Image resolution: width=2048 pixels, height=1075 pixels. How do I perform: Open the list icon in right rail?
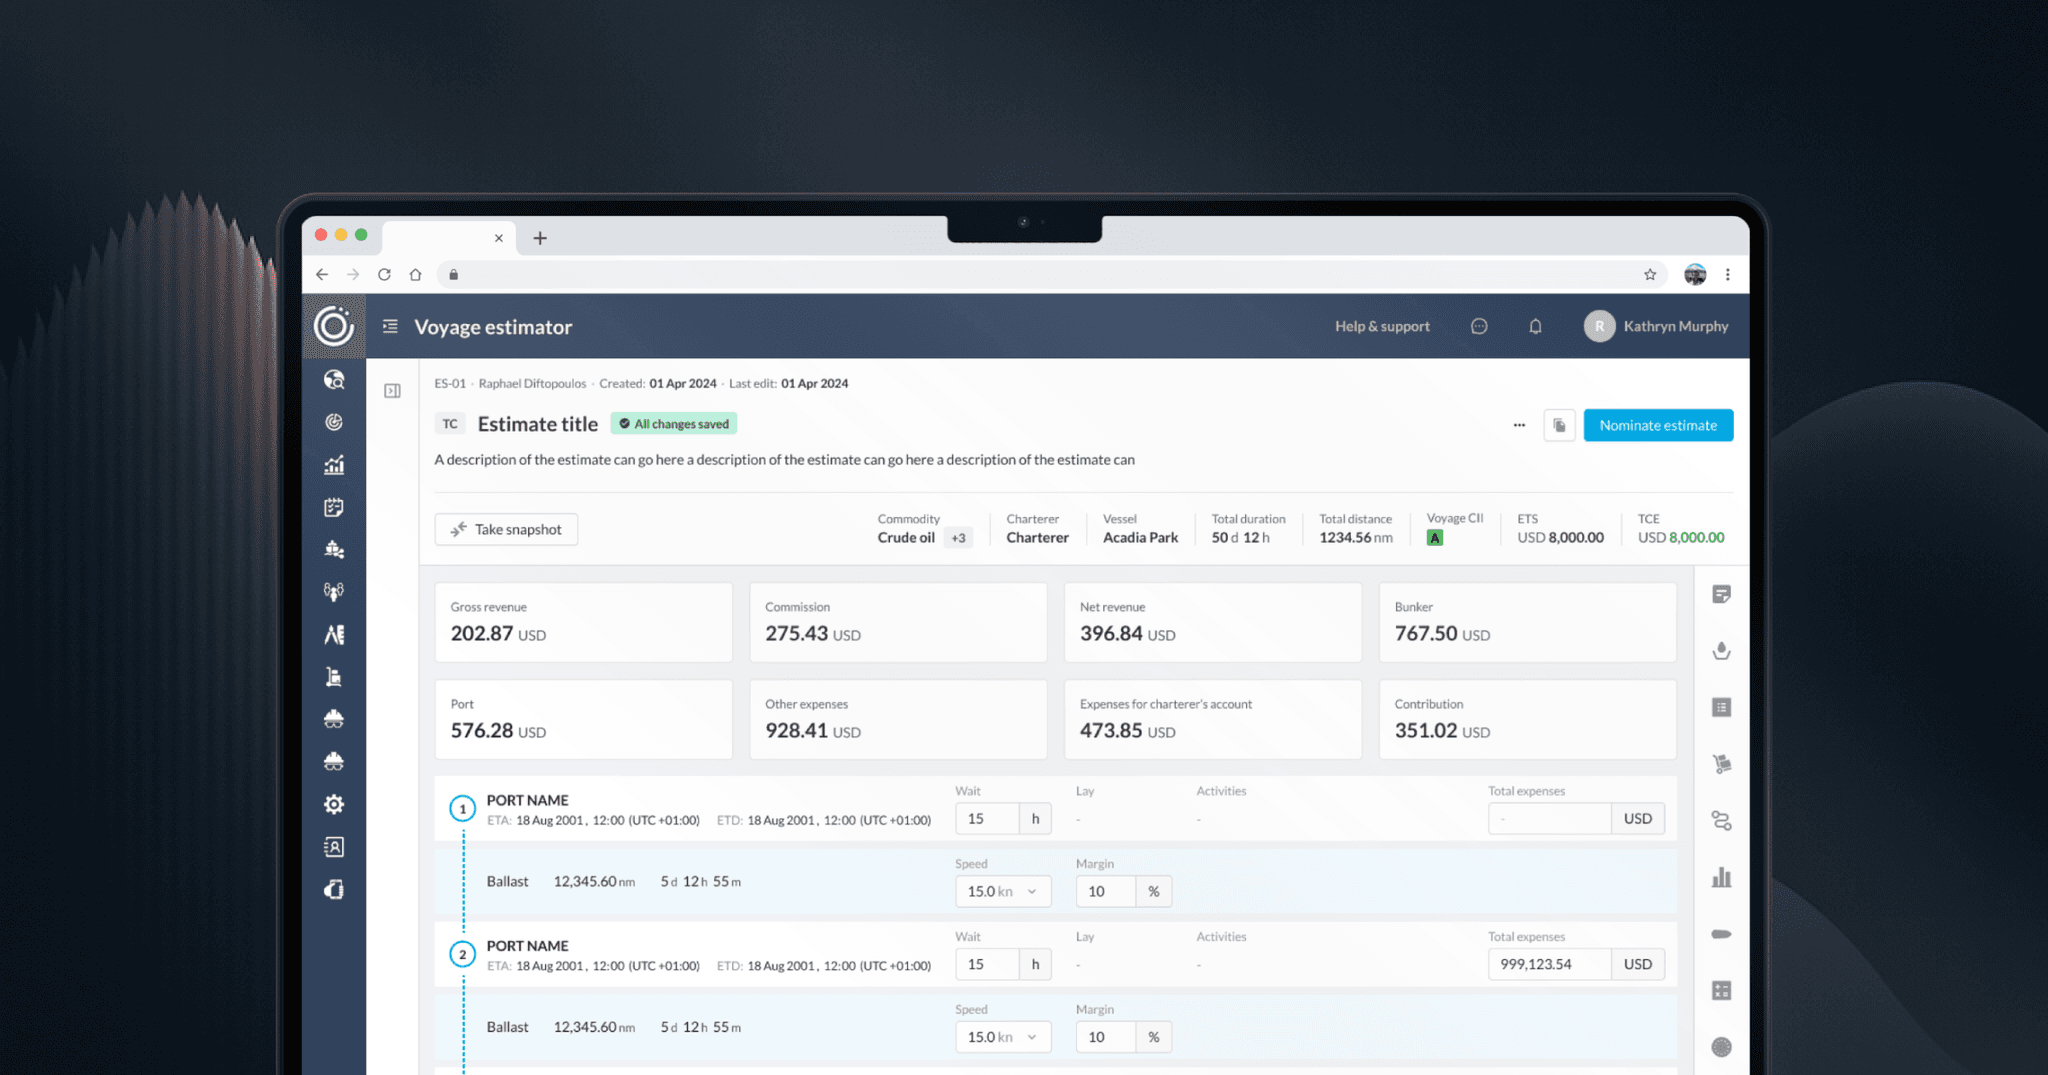1721,707
